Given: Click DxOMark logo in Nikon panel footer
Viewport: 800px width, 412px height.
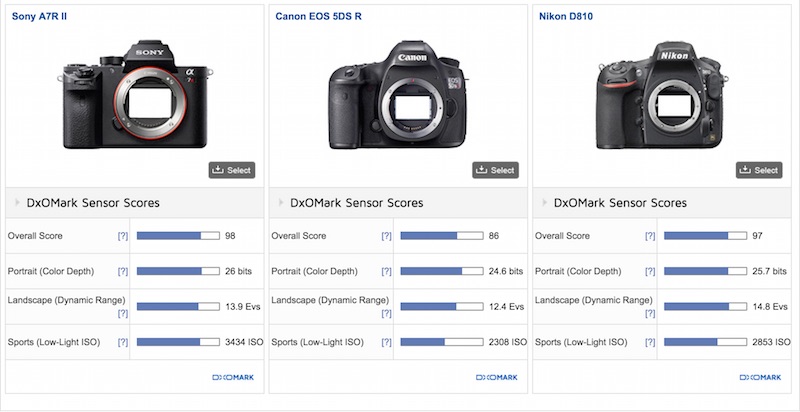Looking at the screenshot, I should [760, 377].
